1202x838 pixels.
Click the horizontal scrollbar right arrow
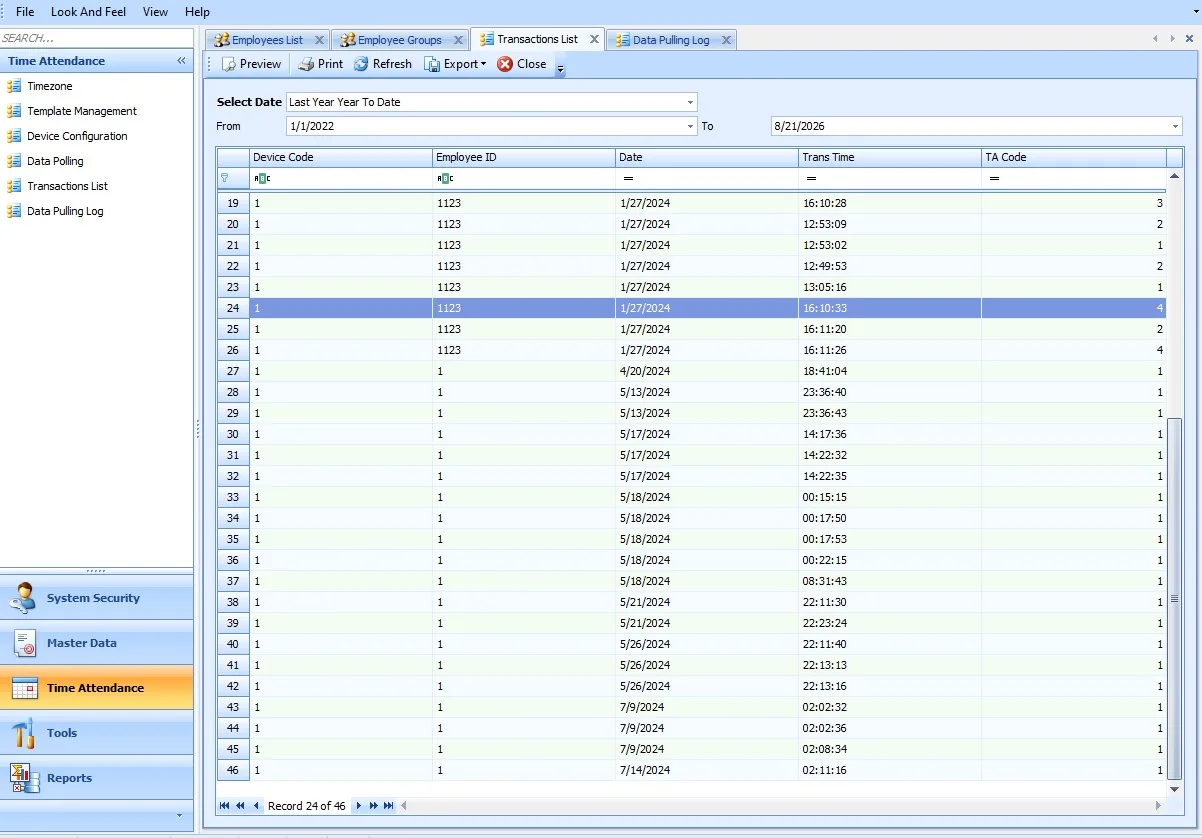(x=1159, y=806)
